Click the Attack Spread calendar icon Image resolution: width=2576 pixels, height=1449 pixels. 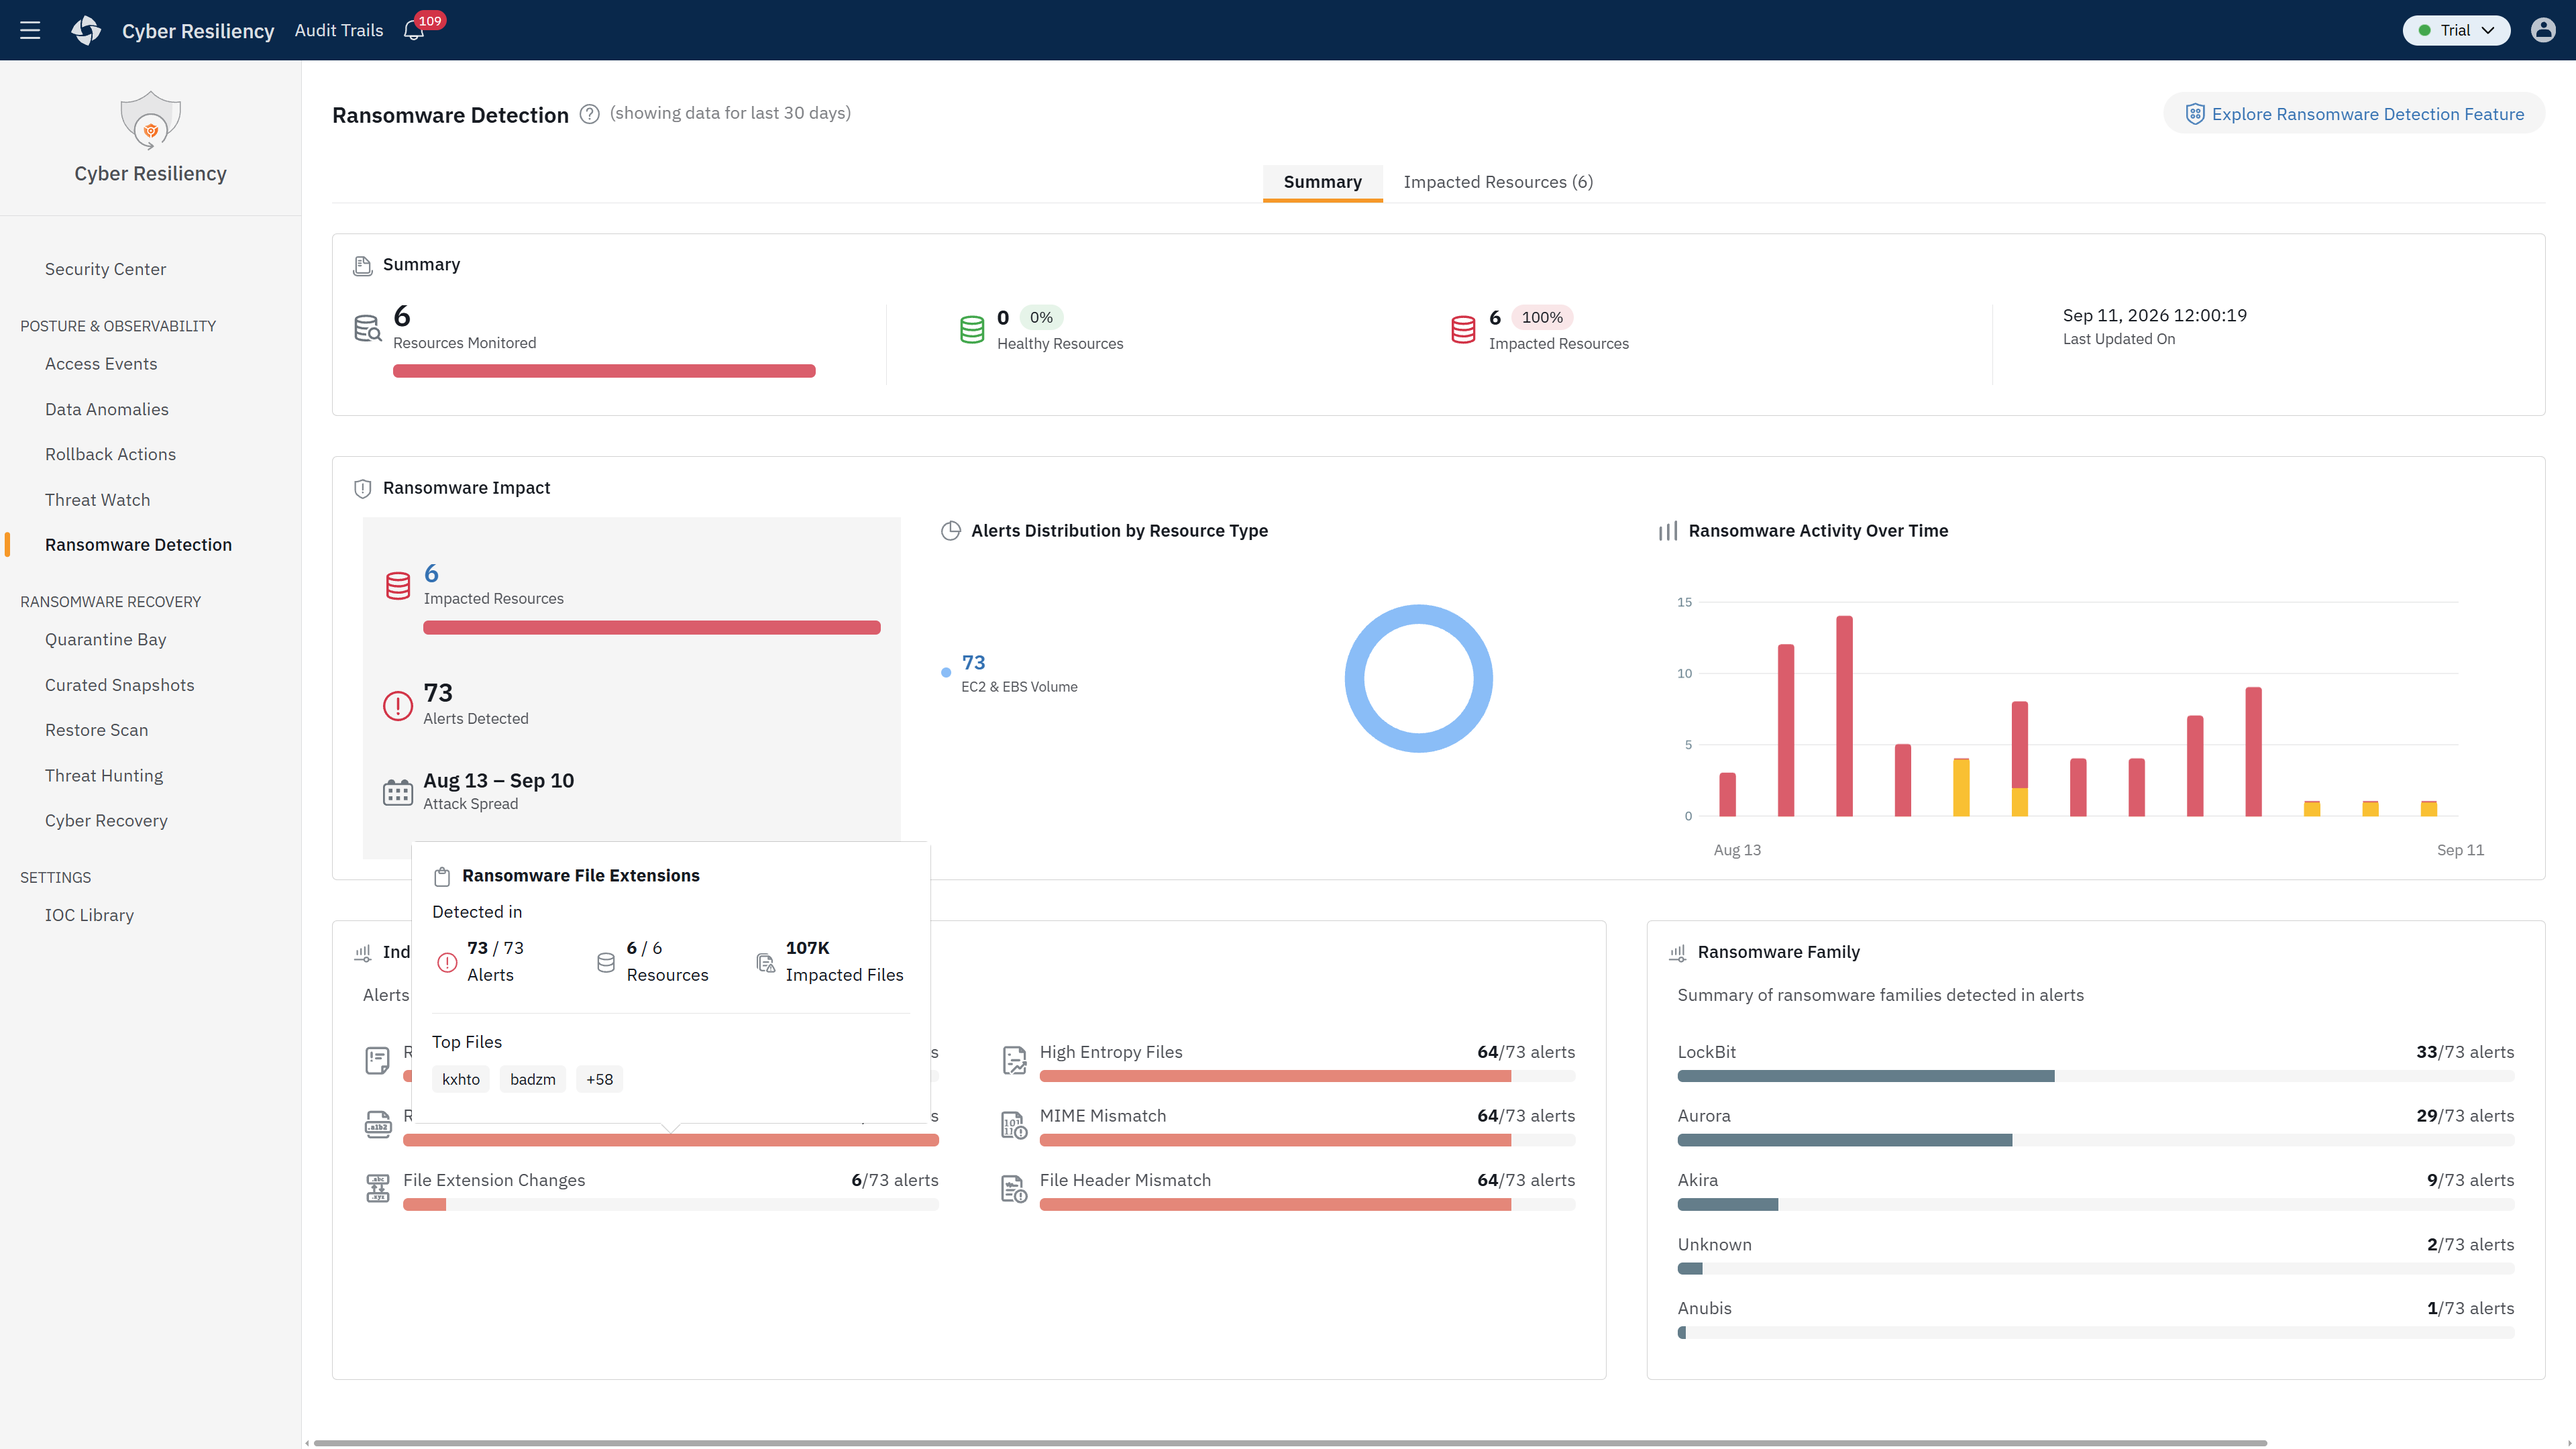398,792
